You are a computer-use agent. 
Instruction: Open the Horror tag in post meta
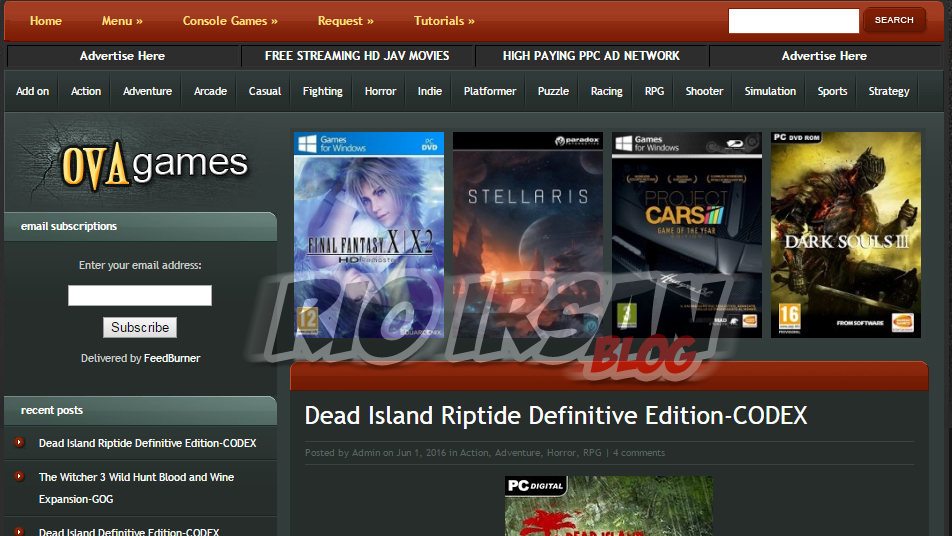coord(562,453)
